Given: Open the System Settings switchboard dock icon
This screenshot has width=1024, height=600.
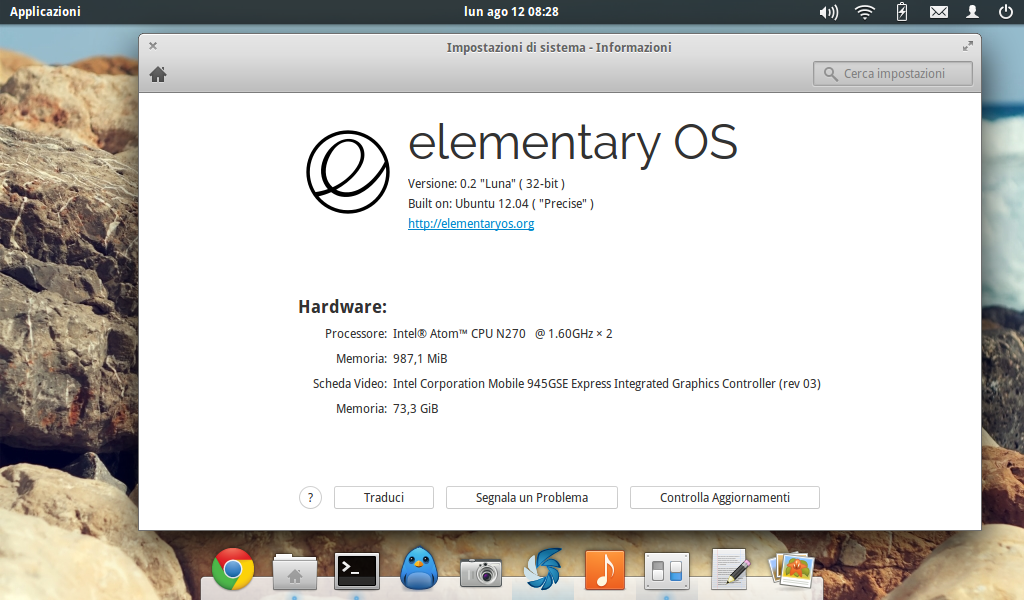Looking at the screenshot, I should (667, 571).
